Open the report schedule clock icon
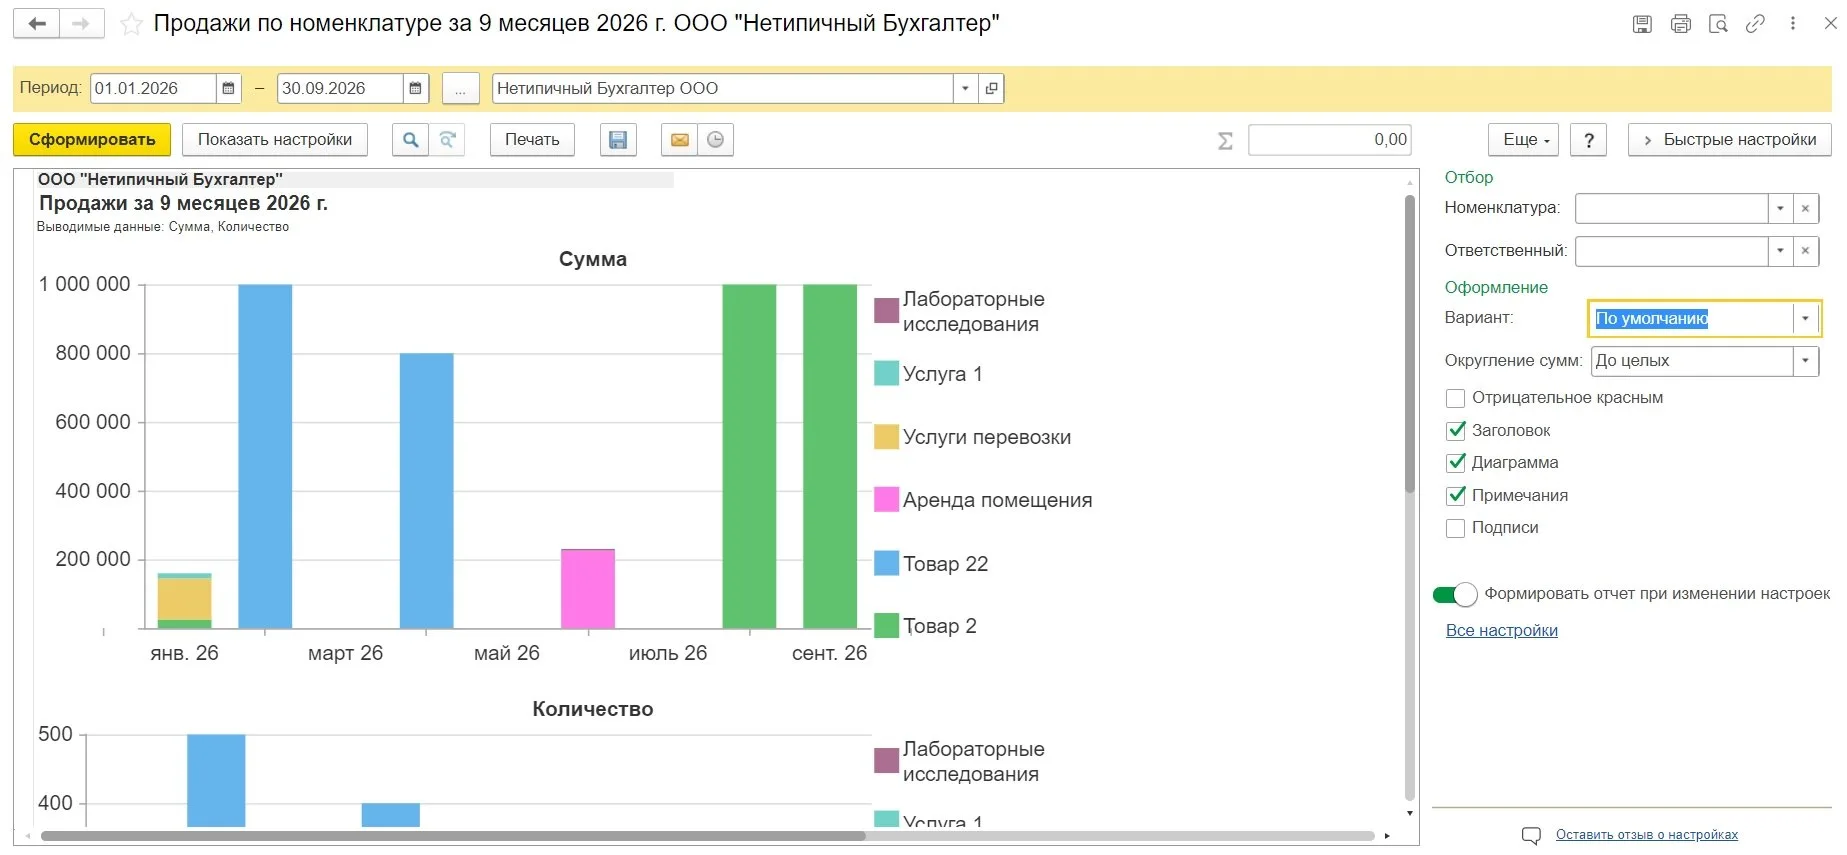 715,140
